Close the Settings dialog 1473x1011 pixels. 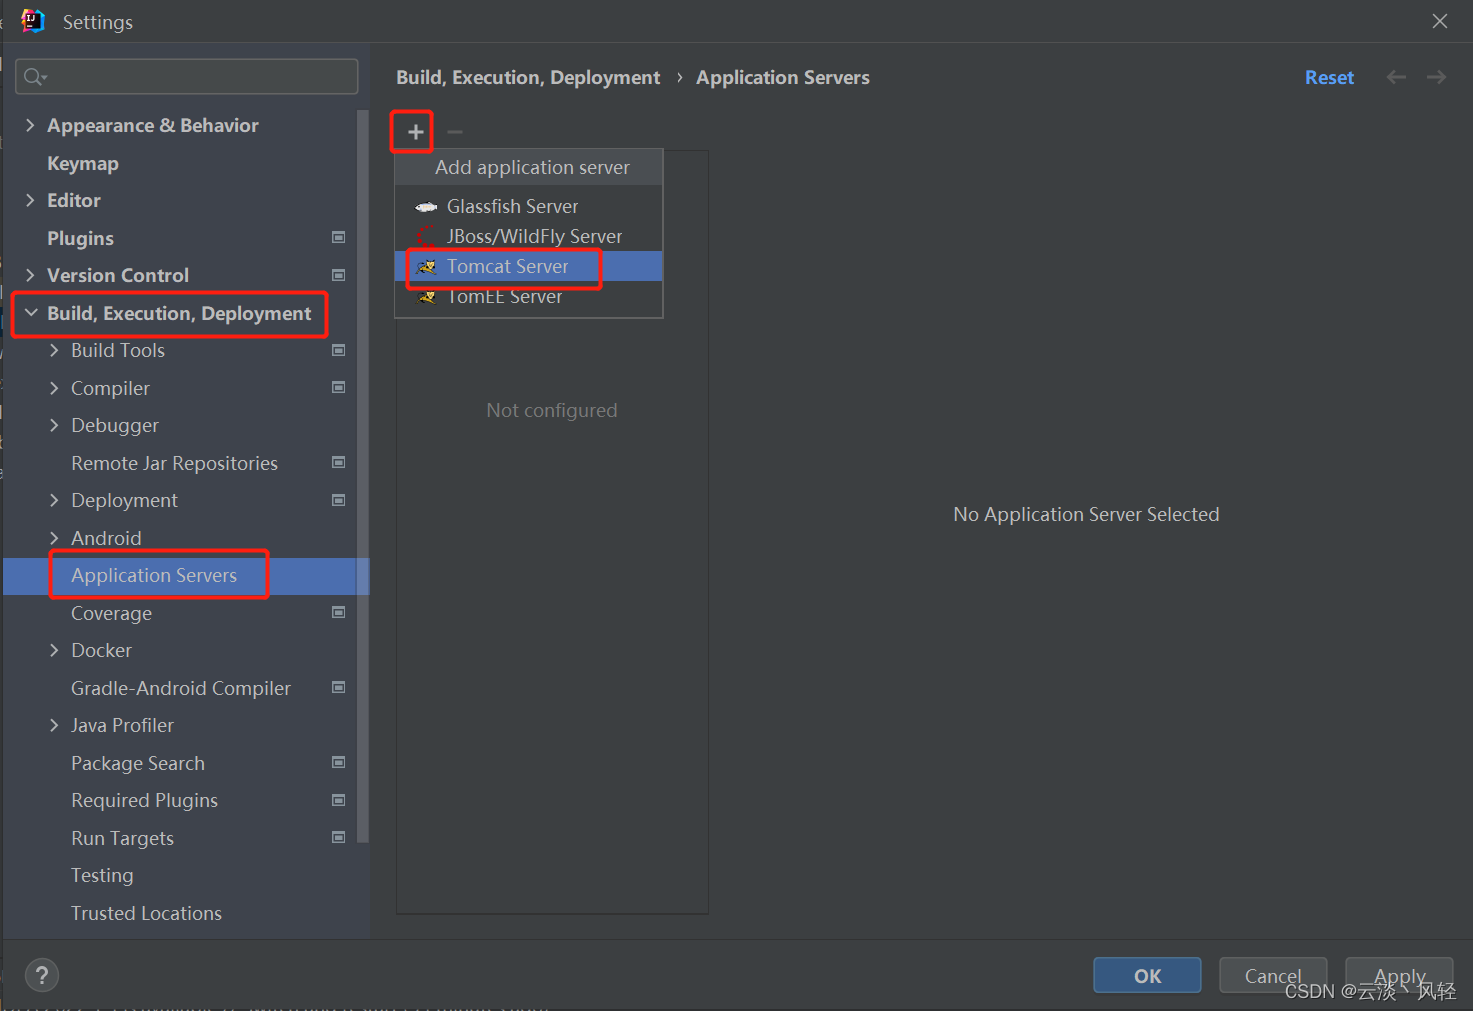point(1439,21)
